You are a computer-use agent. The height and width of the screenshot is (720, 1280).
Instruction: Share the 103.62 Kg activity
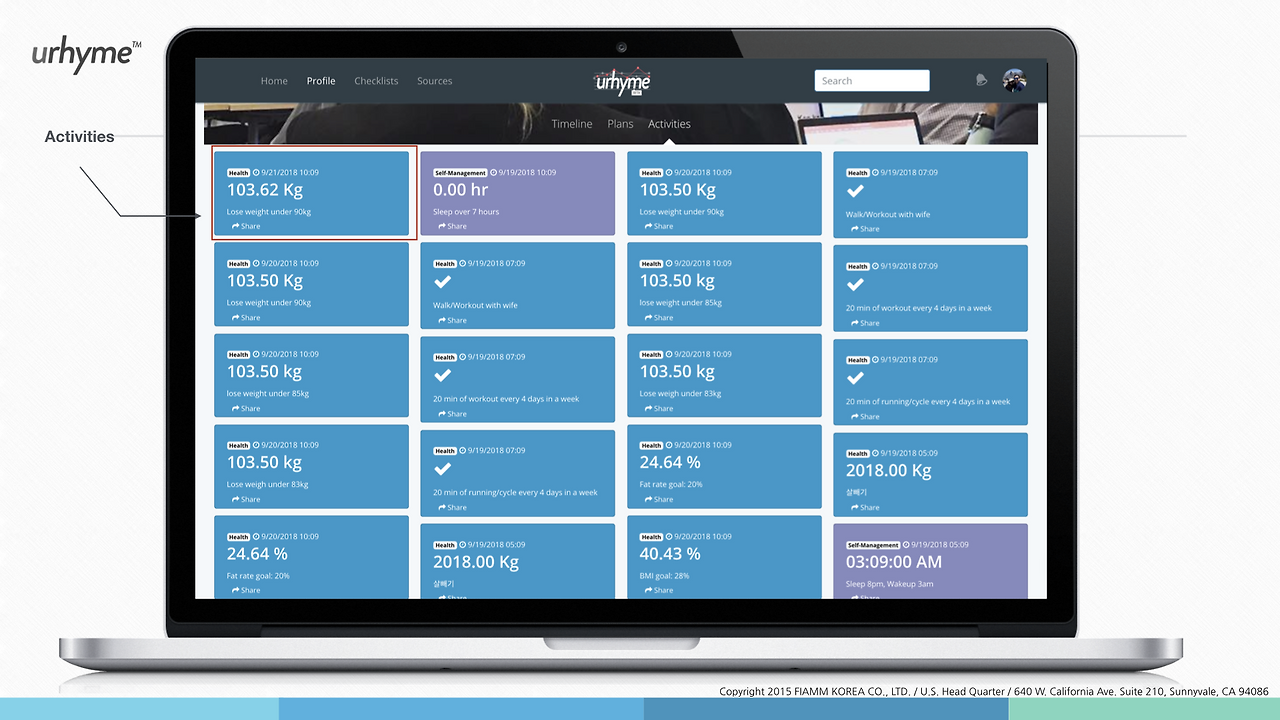[x=246, y=226]
